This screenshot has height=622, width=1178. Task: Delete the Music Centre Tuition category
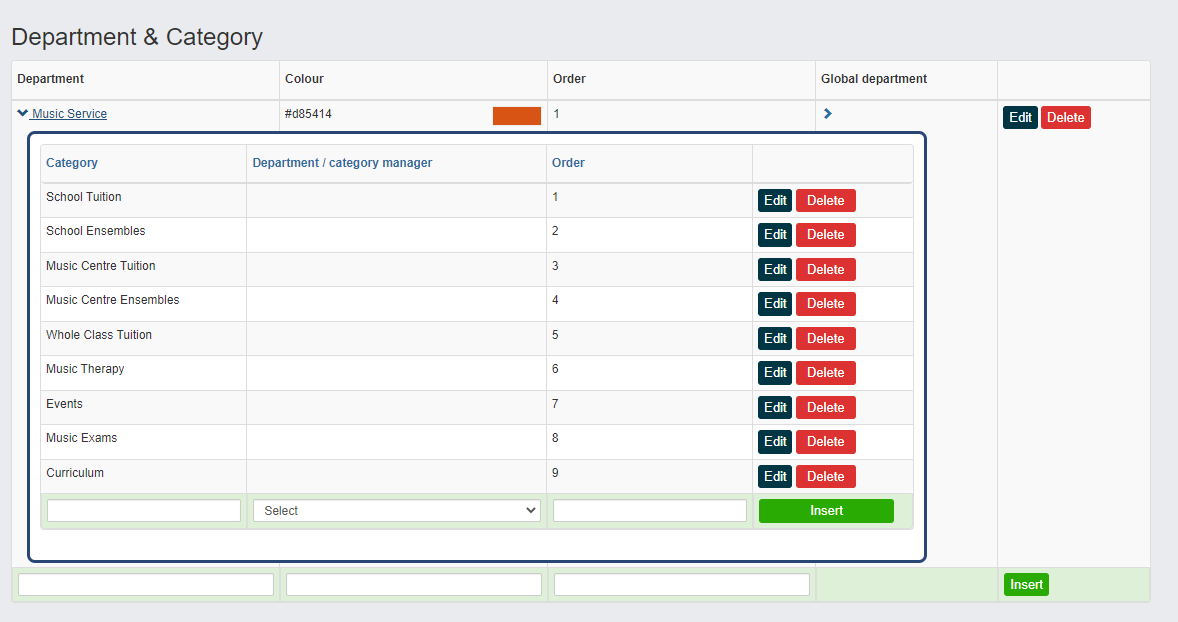(x=826, y=270)
